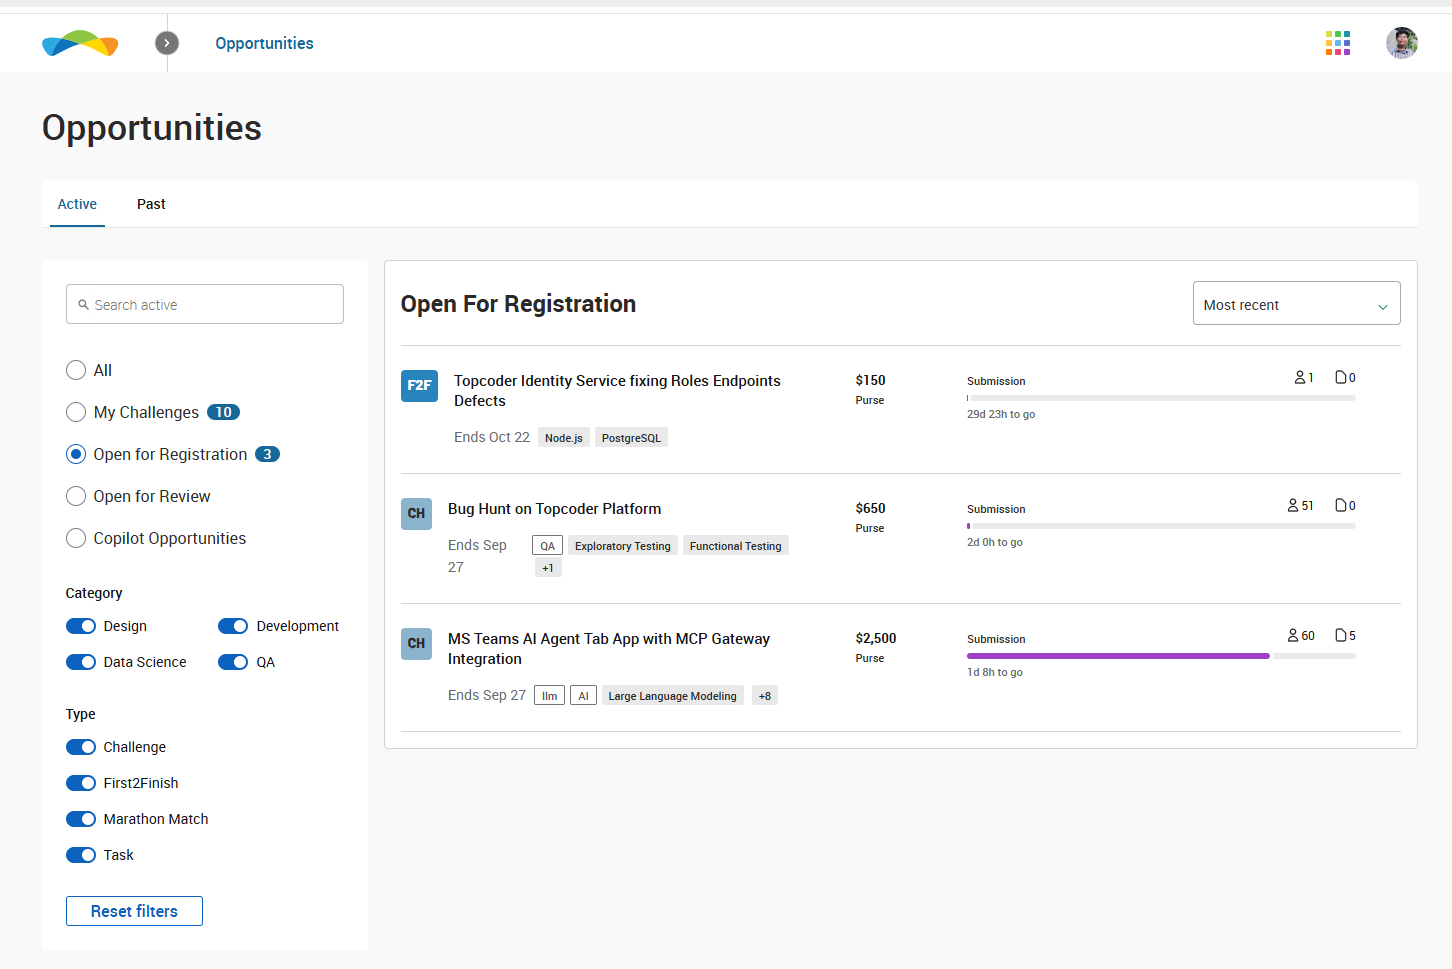Viewport: 1452px width, 969px height.
Task: Select the My Challenges radio option
Action: click(x=76, y=412)
